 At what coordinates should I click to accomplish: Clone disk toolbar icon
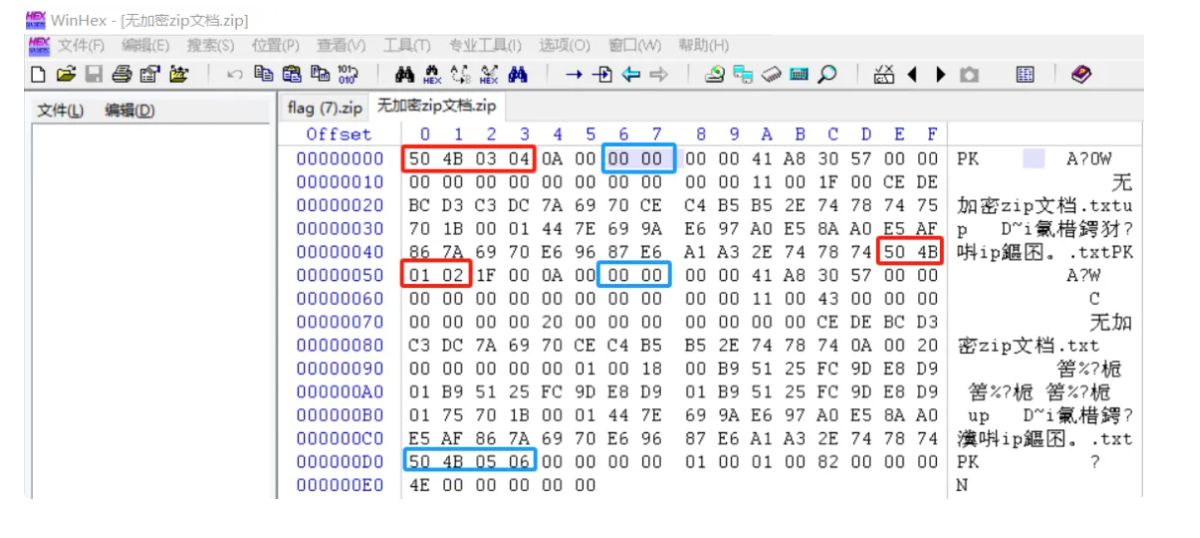[x=743, y=75]
